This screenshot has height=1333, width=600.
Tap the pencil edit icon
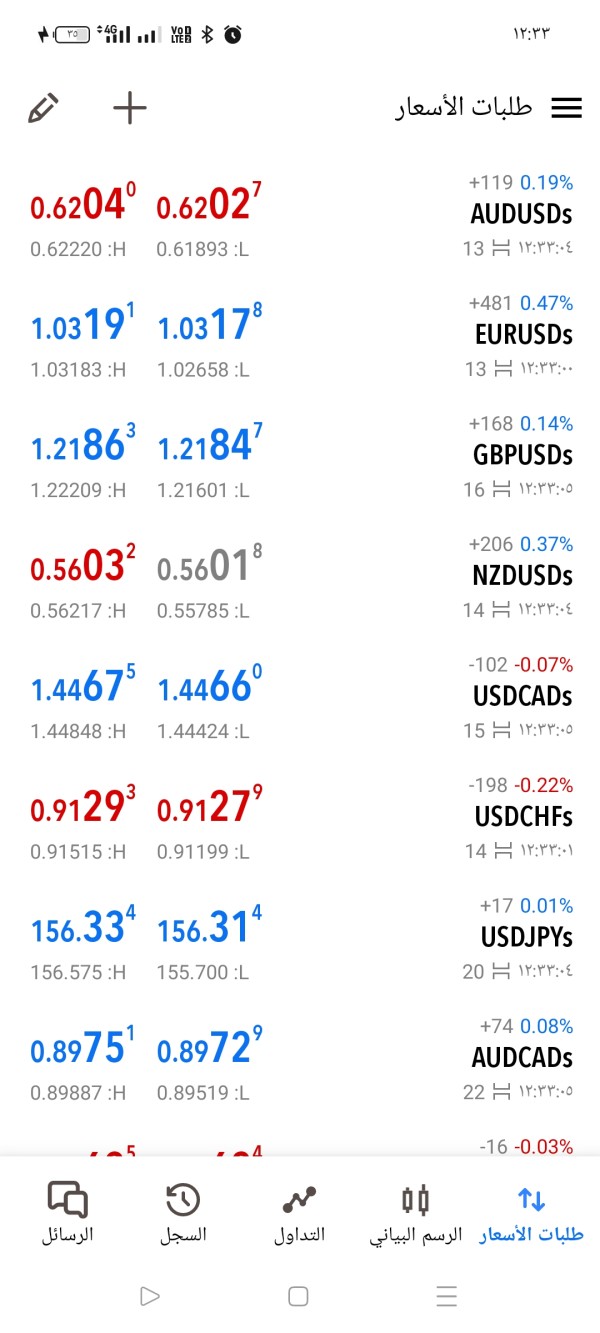pyautogui.click(x=43, y=108)
